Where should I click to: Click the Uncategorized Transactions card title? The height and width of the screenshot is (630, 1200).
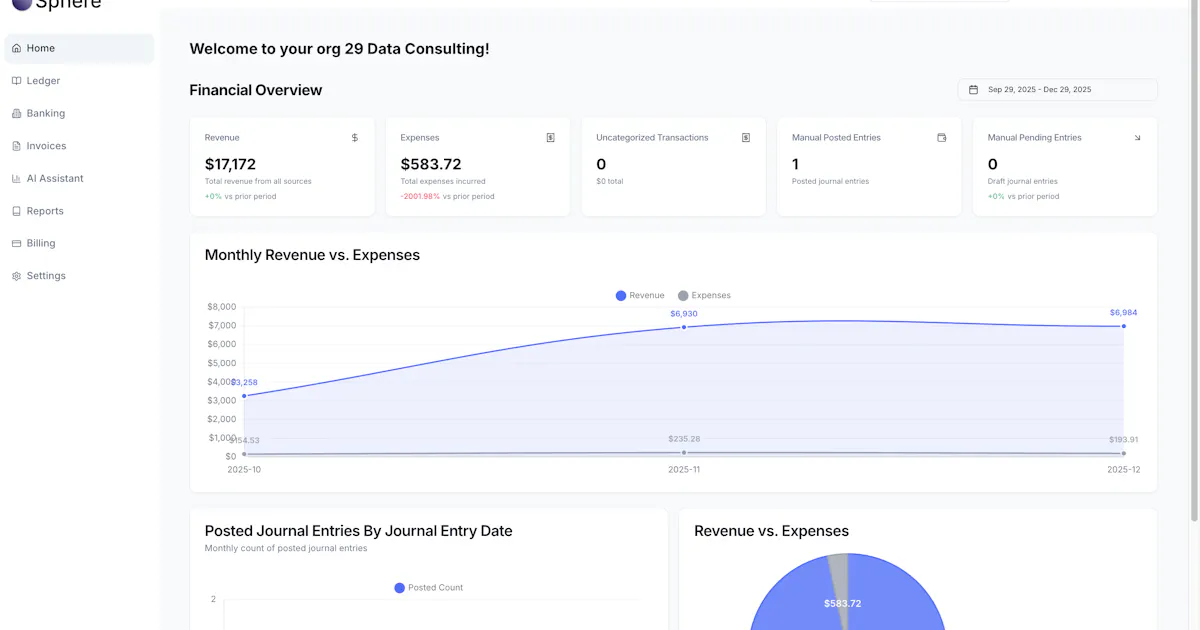click(x=652, y=138)
